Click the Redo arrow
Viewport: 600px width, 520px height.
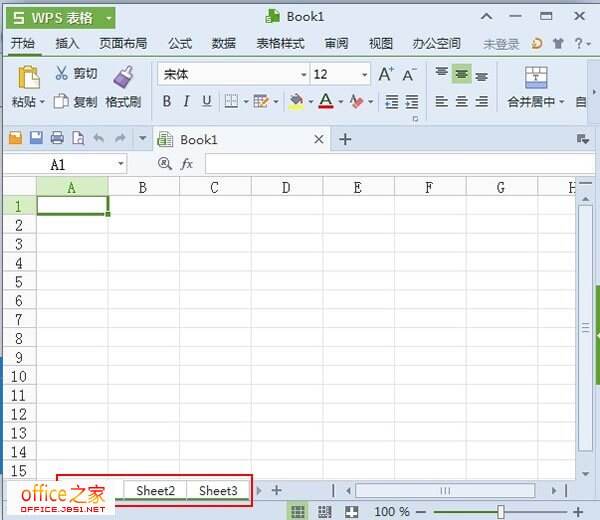tap(120, 138)
